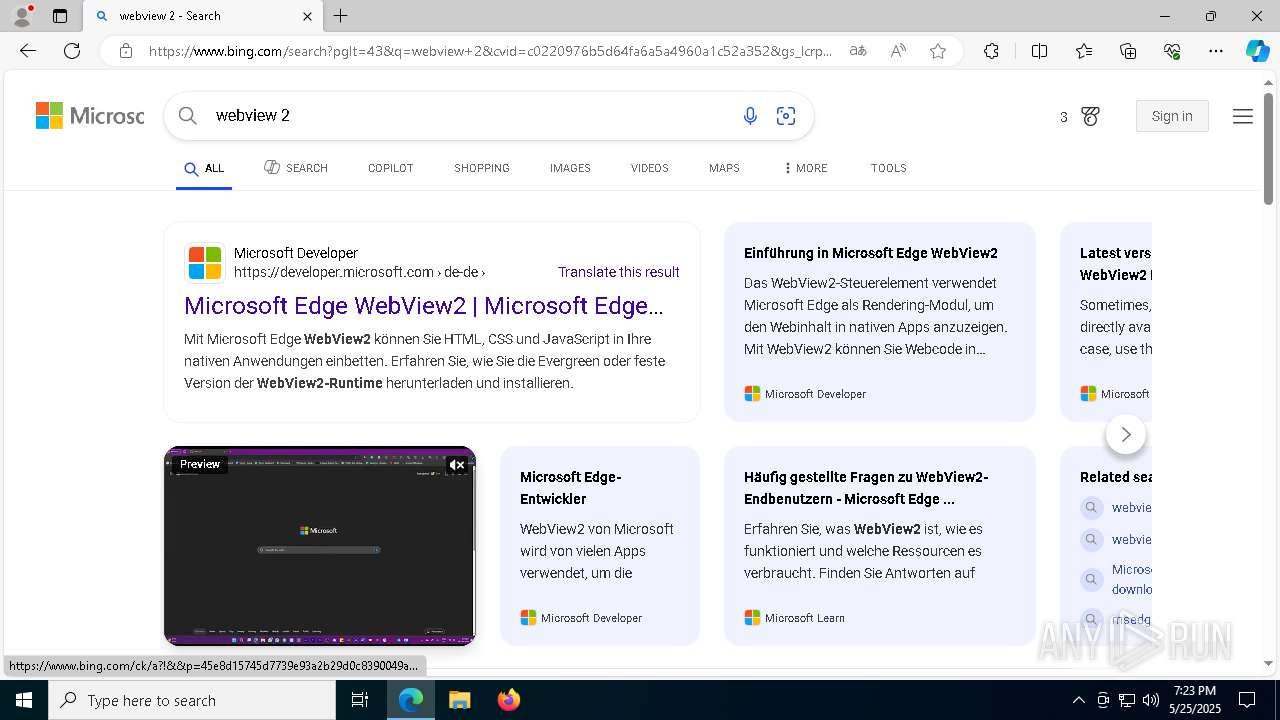
Task: Launch Firefox from the taskbar
Action: [508, 700]
